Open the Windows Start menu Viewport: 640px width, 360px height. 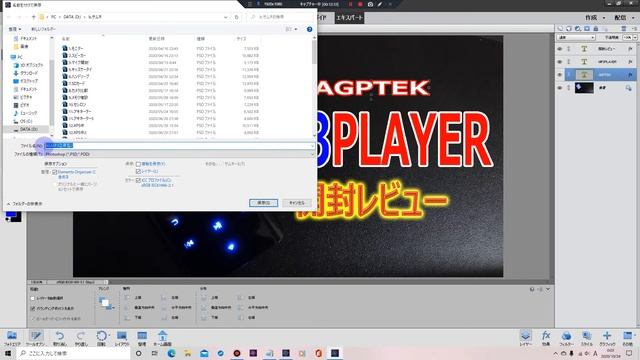8,353
